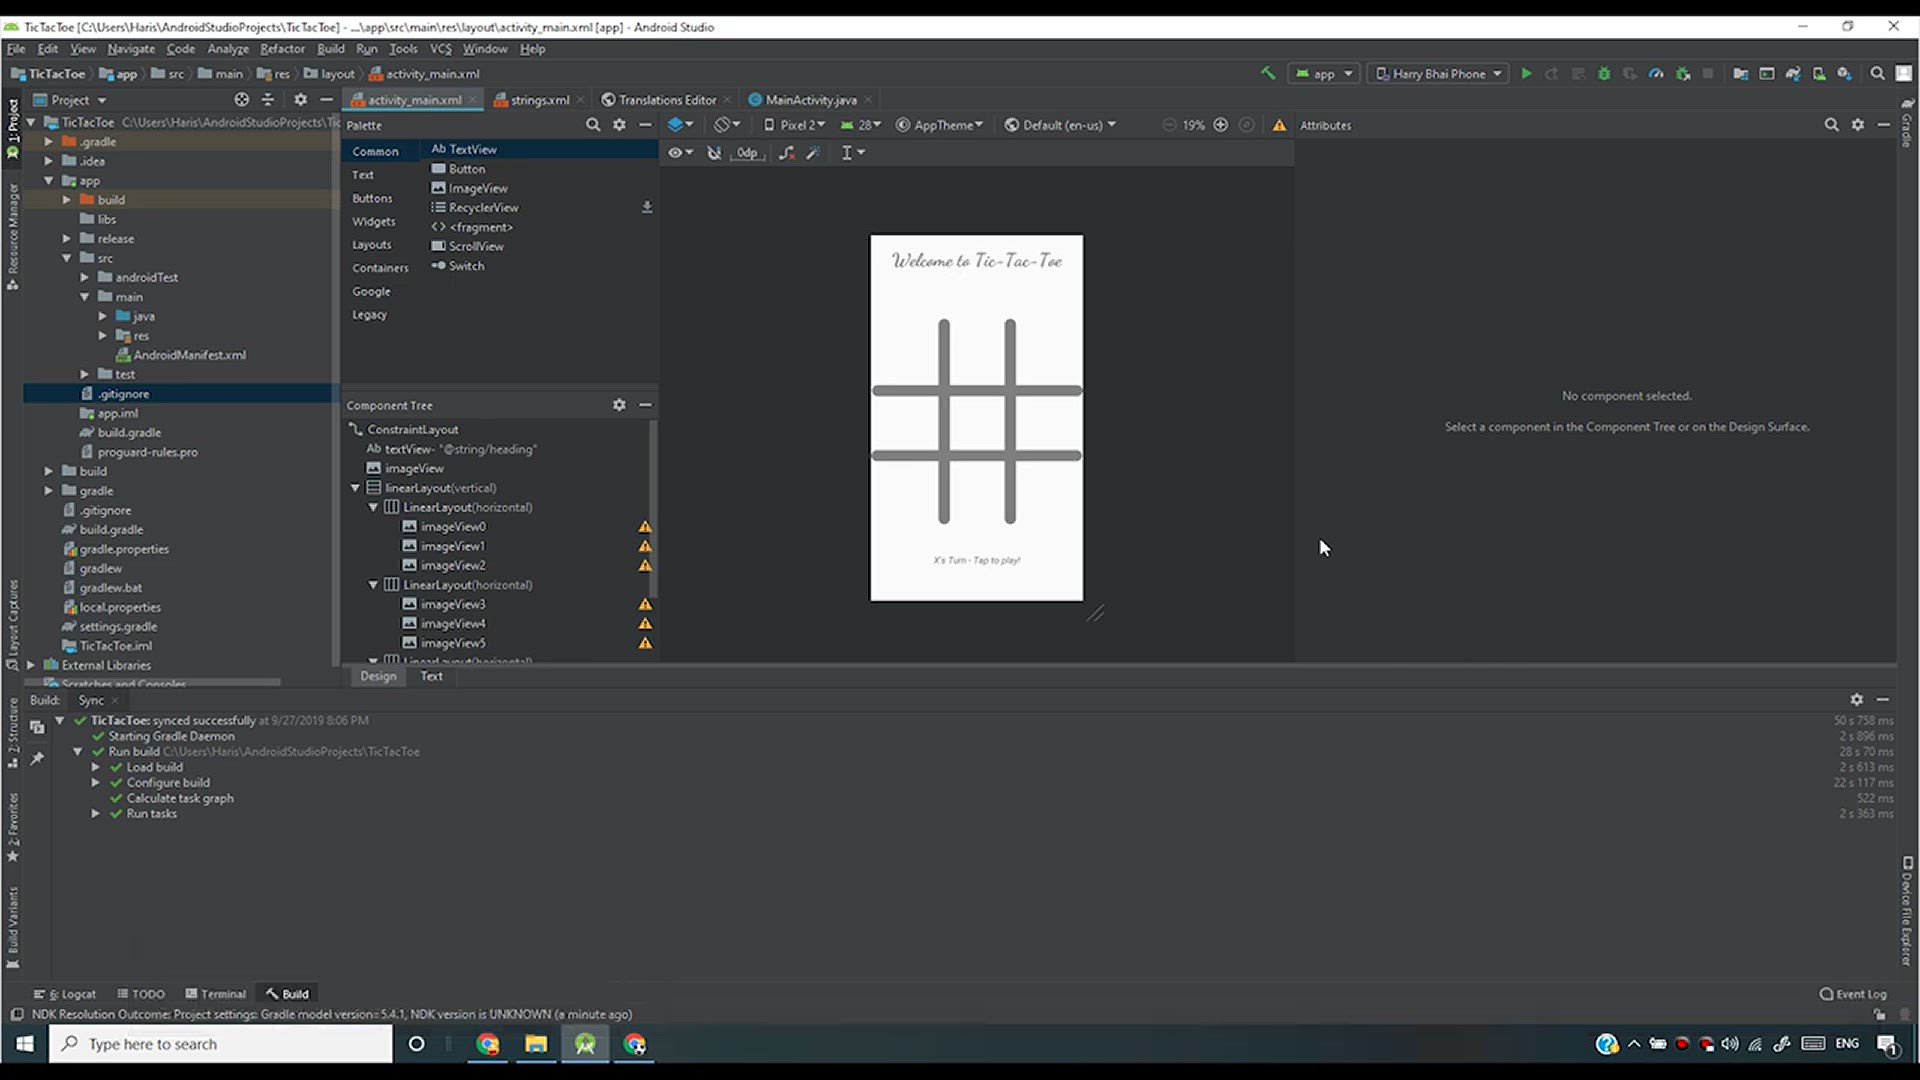Screen dimensions: 1920x1080
Task: Open the Translations Editor tab
Action: point(666,100)
